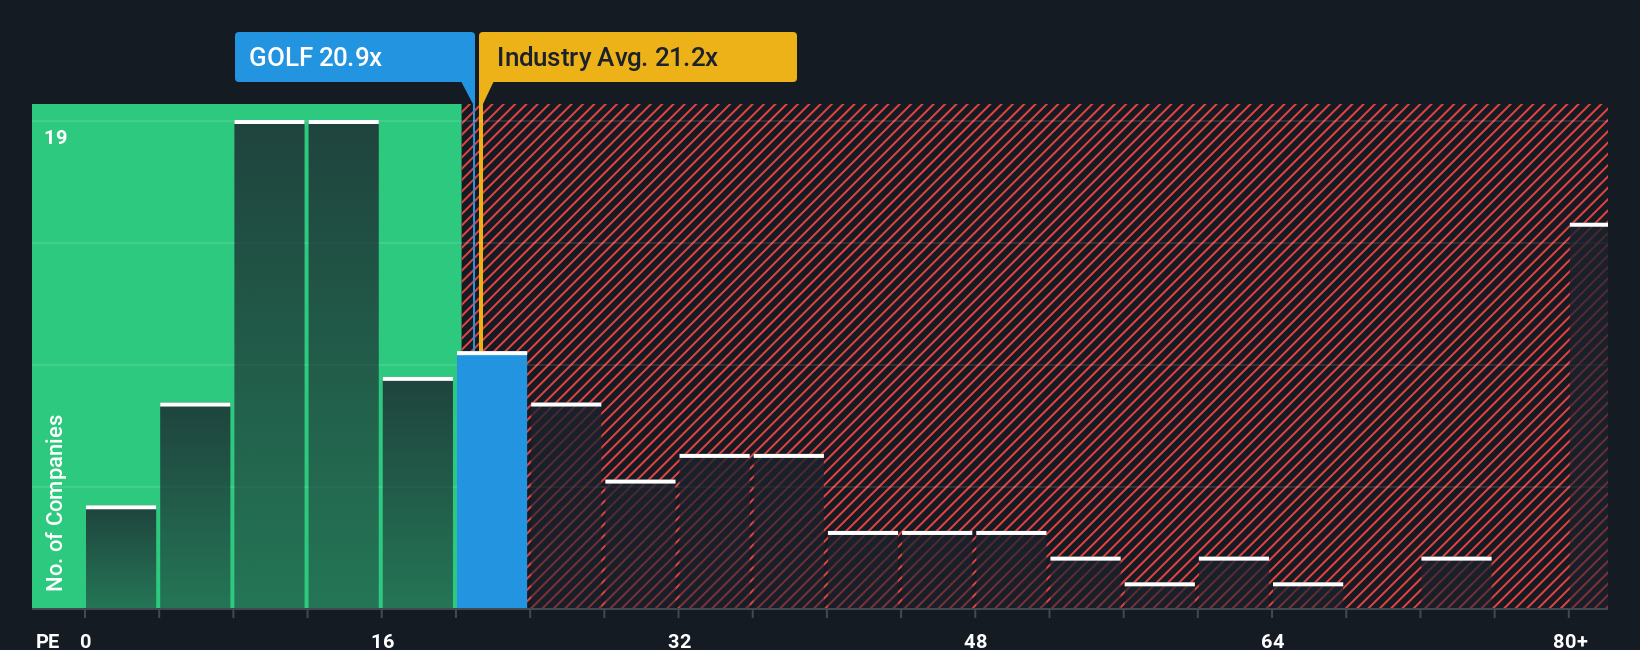Click the small bar right of PE 48
The height and width of the screenshot is (650, 1640).
(x=1011, y=570)
